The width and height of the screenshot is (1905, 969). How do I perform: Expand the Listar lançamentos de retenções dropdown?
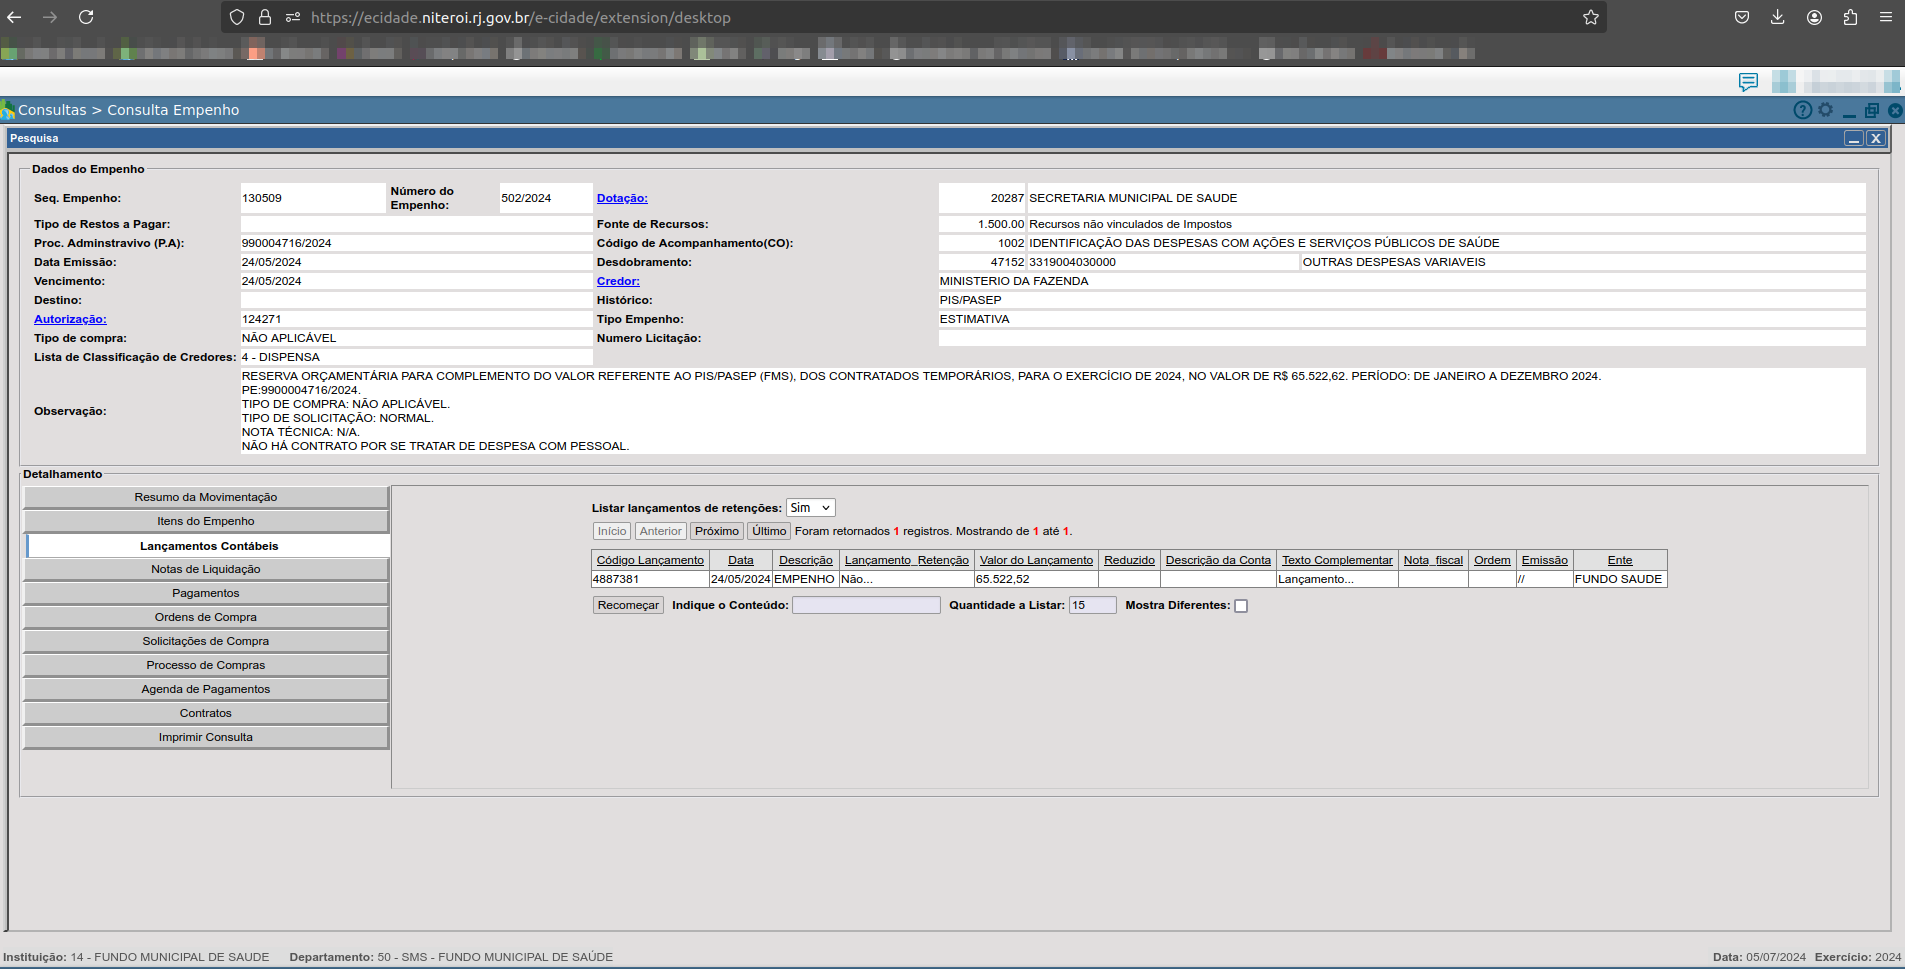[x=810, y=508]
